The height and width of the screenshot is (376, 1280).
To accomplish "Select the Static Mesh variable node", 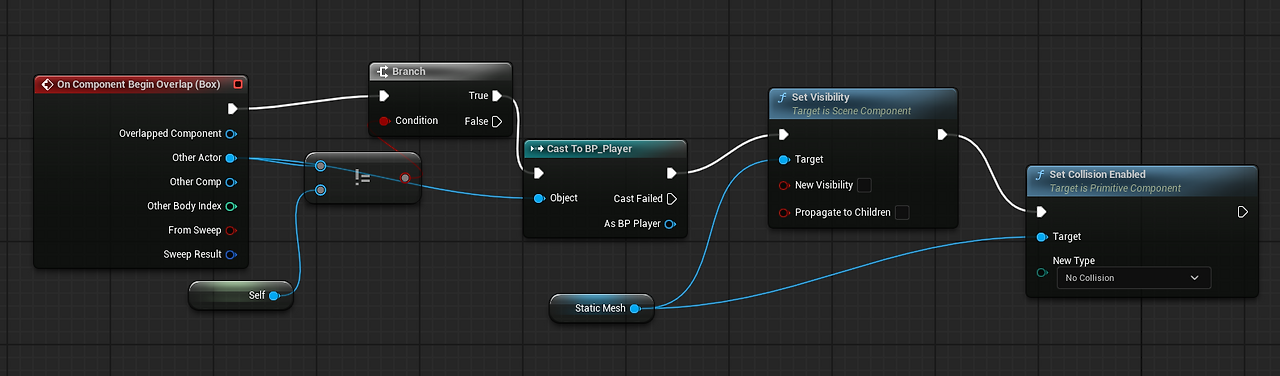I will tap(602, 308).
